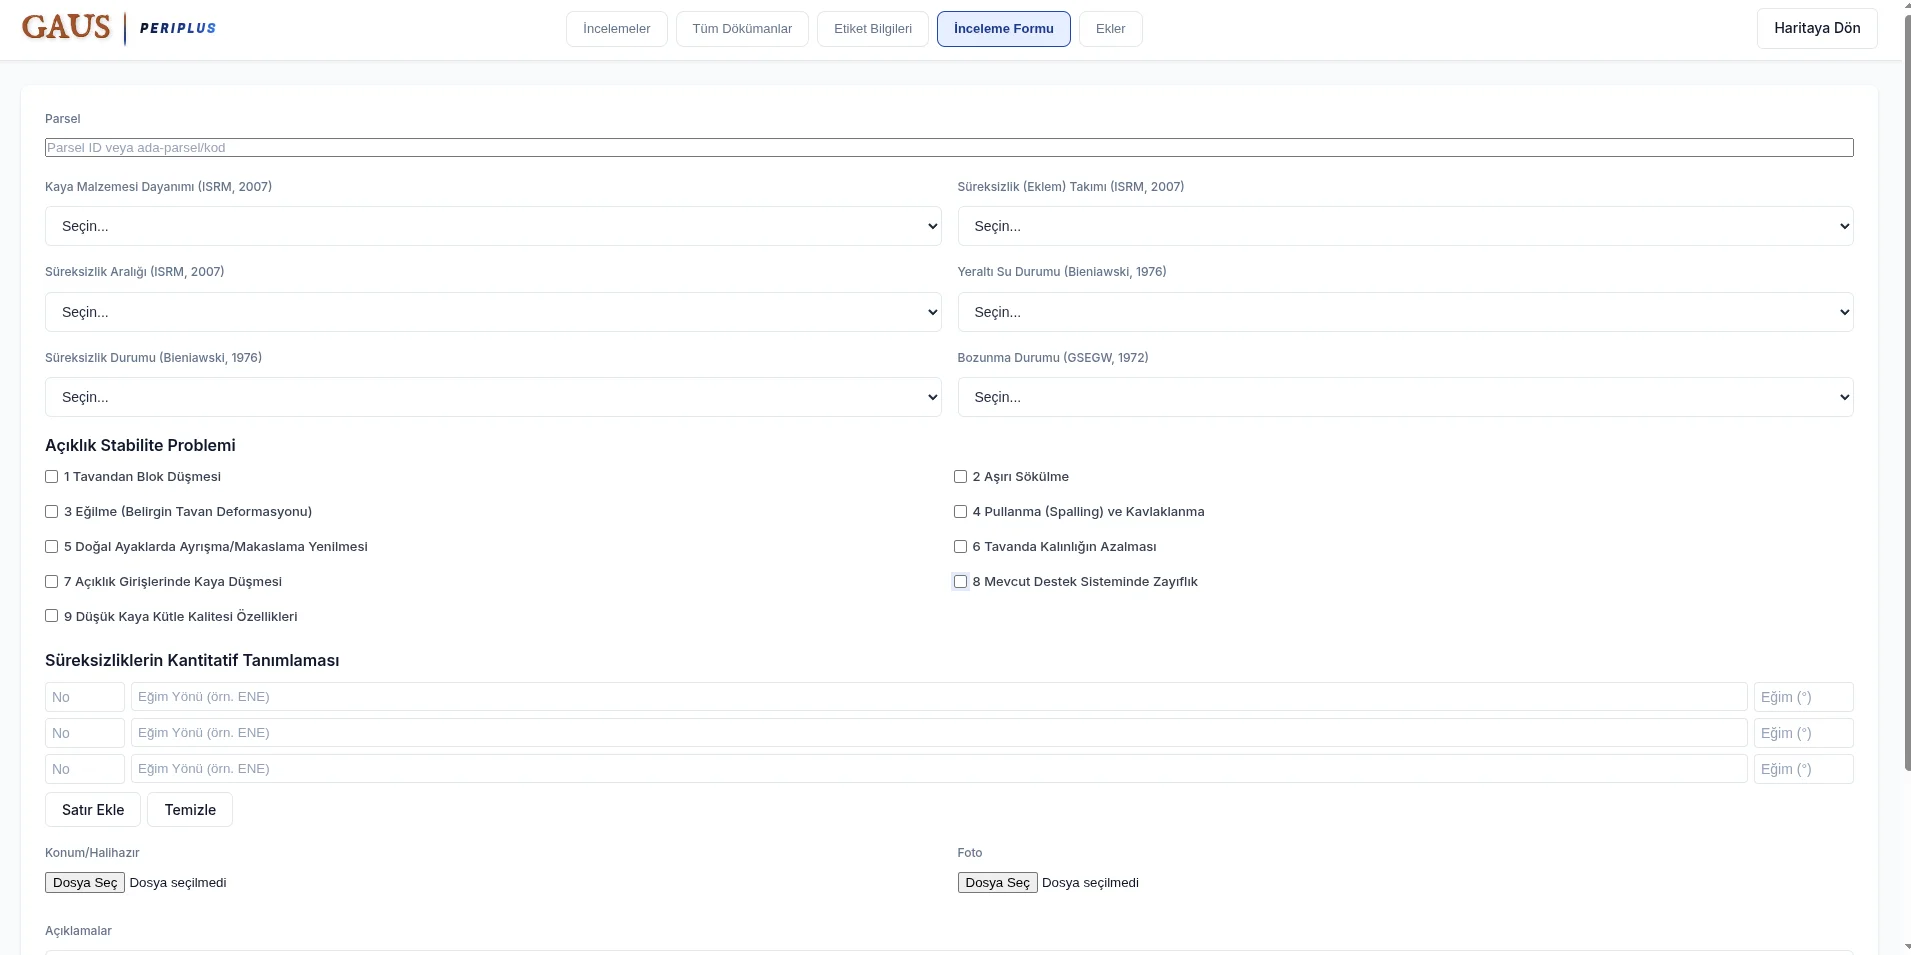
Task: Check 2 Aşırı Sökülme
Action: [960, 477]
